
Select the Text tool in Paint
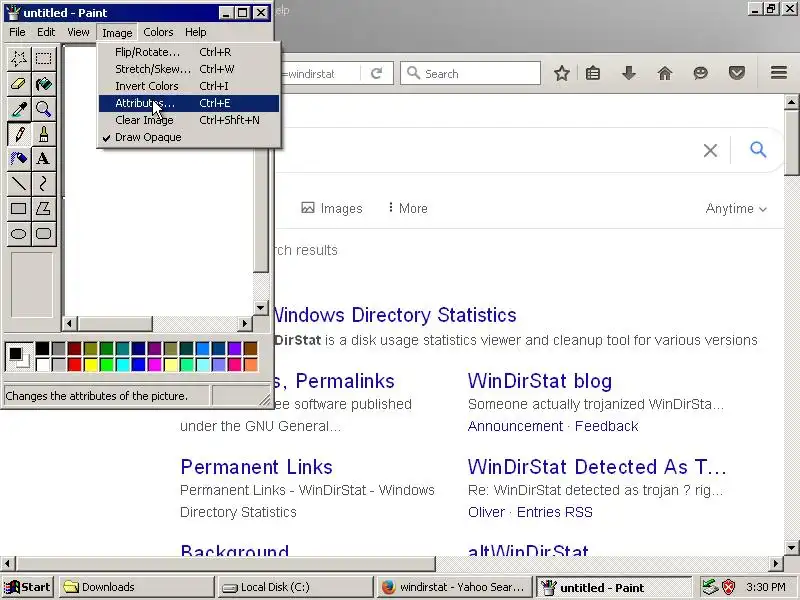tap(43, 159)
